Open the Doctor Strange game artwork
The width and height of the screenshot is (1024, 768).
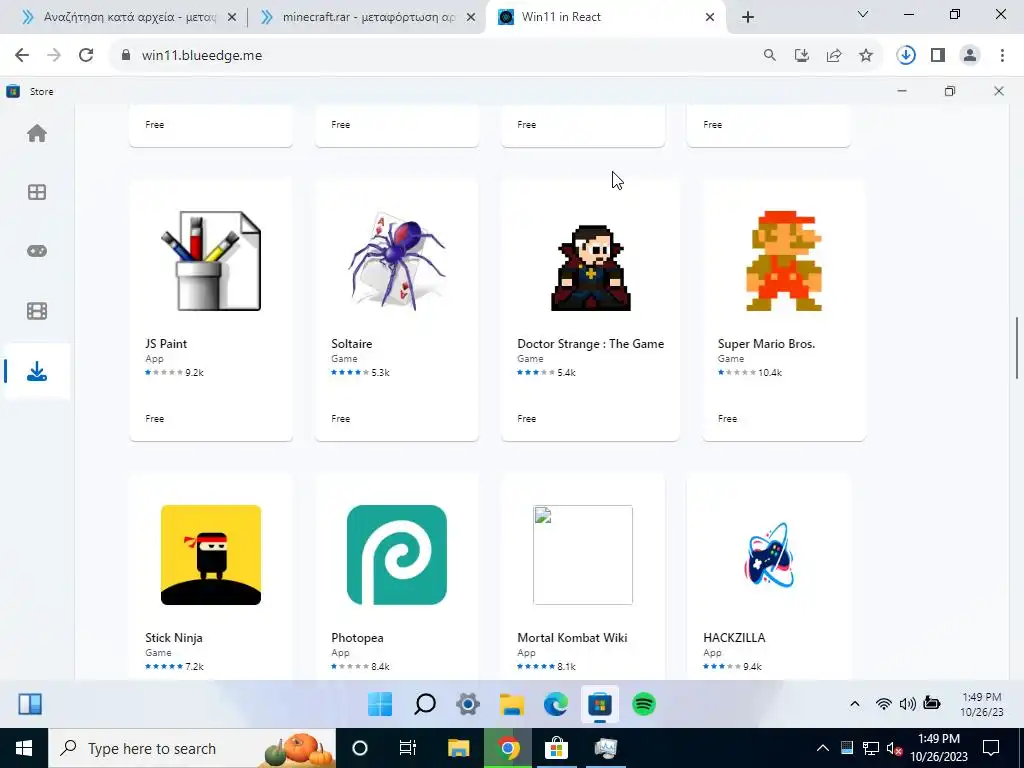[590, 267]
